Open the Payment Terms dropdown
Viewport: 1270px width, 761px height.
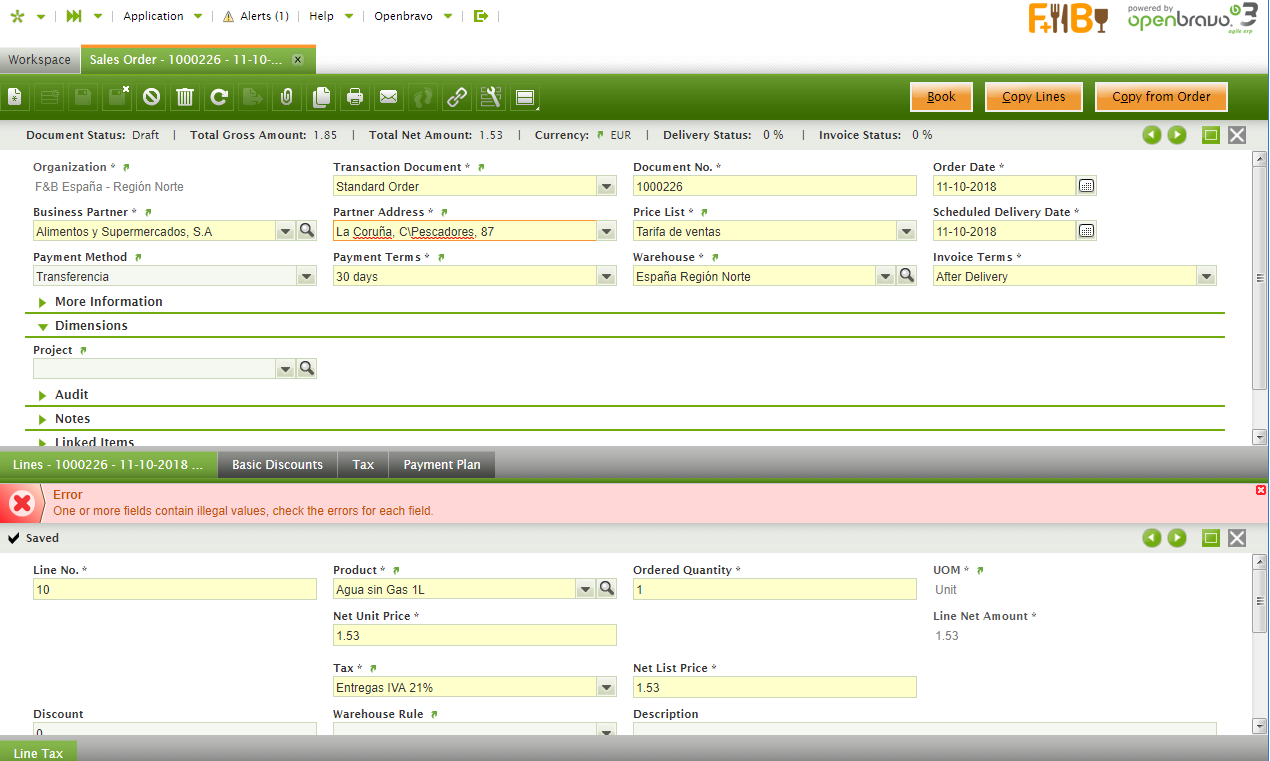pyautogui.click(x=606, y=277)
